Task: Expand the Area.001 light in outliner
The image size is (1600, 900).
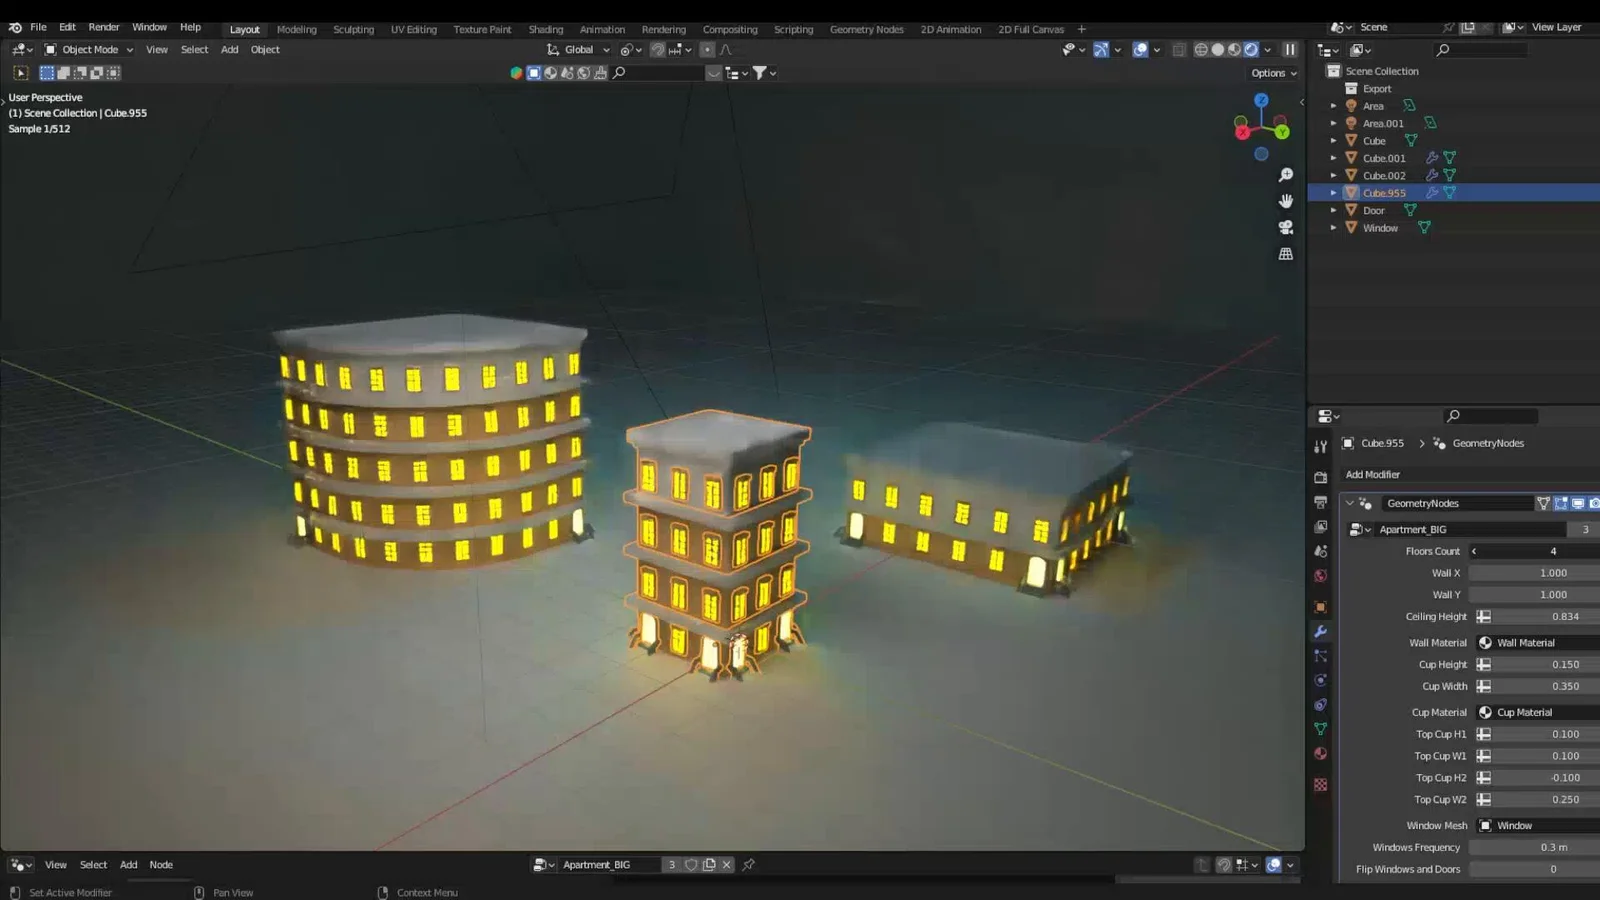Action: point(1333,123)
